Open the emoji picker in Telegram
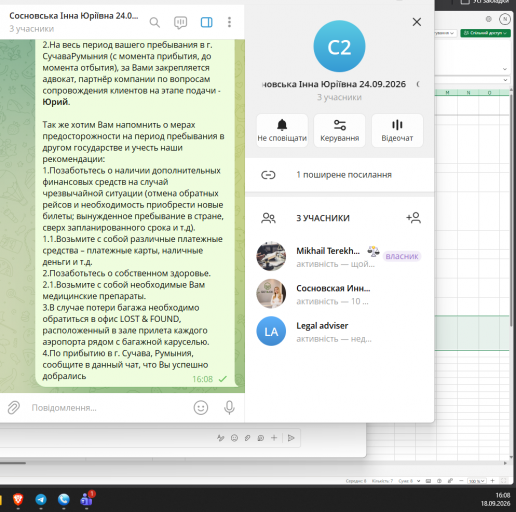The width and height of the screenshot is (516, 512). 201,408
